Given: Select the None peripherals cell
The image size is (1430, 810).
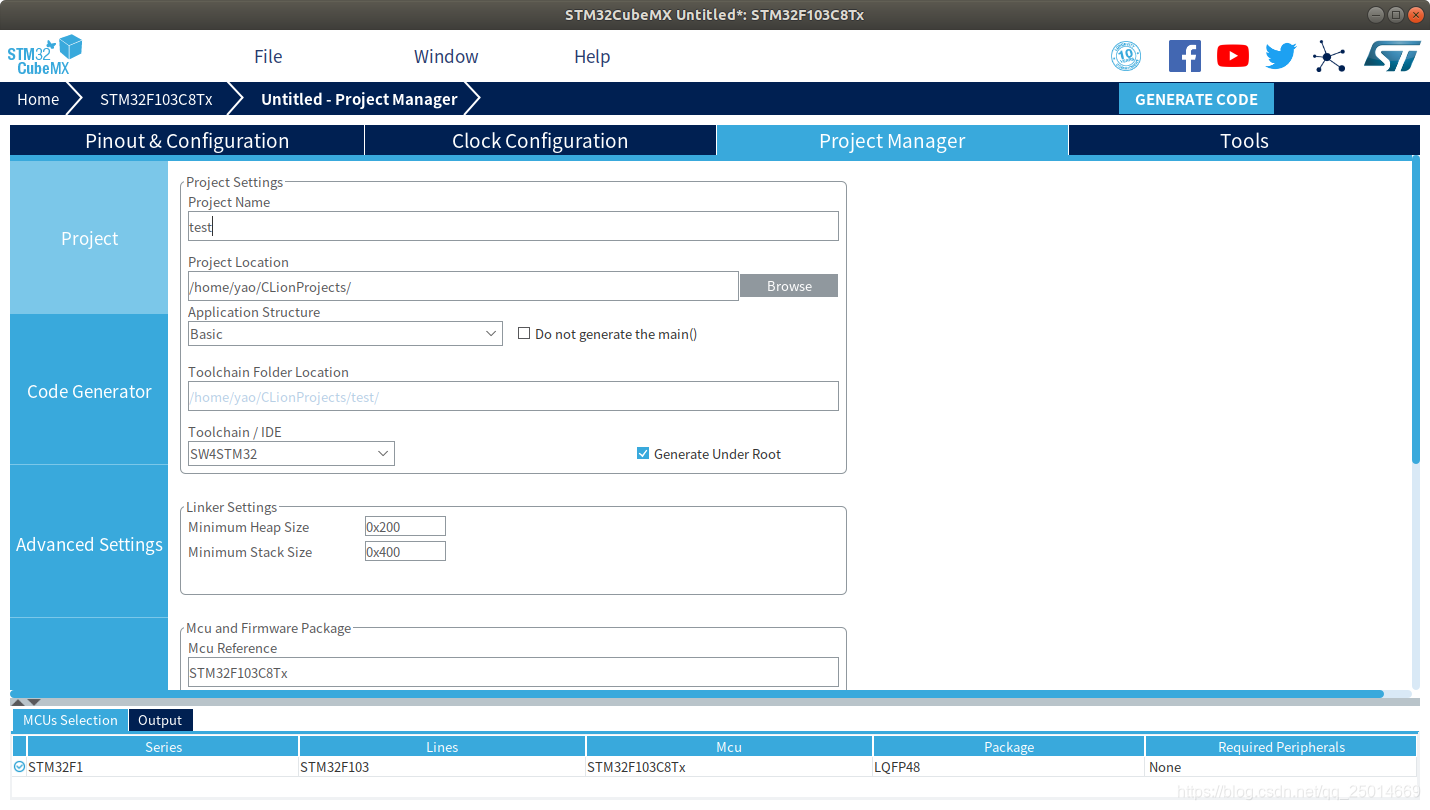Looking at the screenshot, I should 1281,767.
